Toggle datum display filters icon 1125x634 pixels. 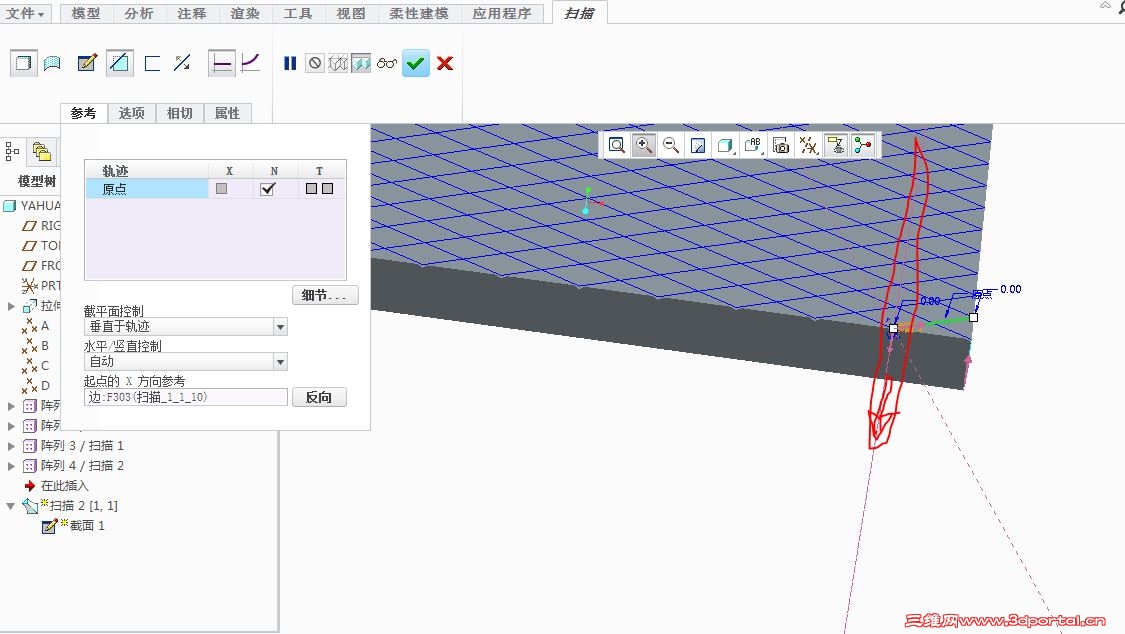[x=809, y=146]
